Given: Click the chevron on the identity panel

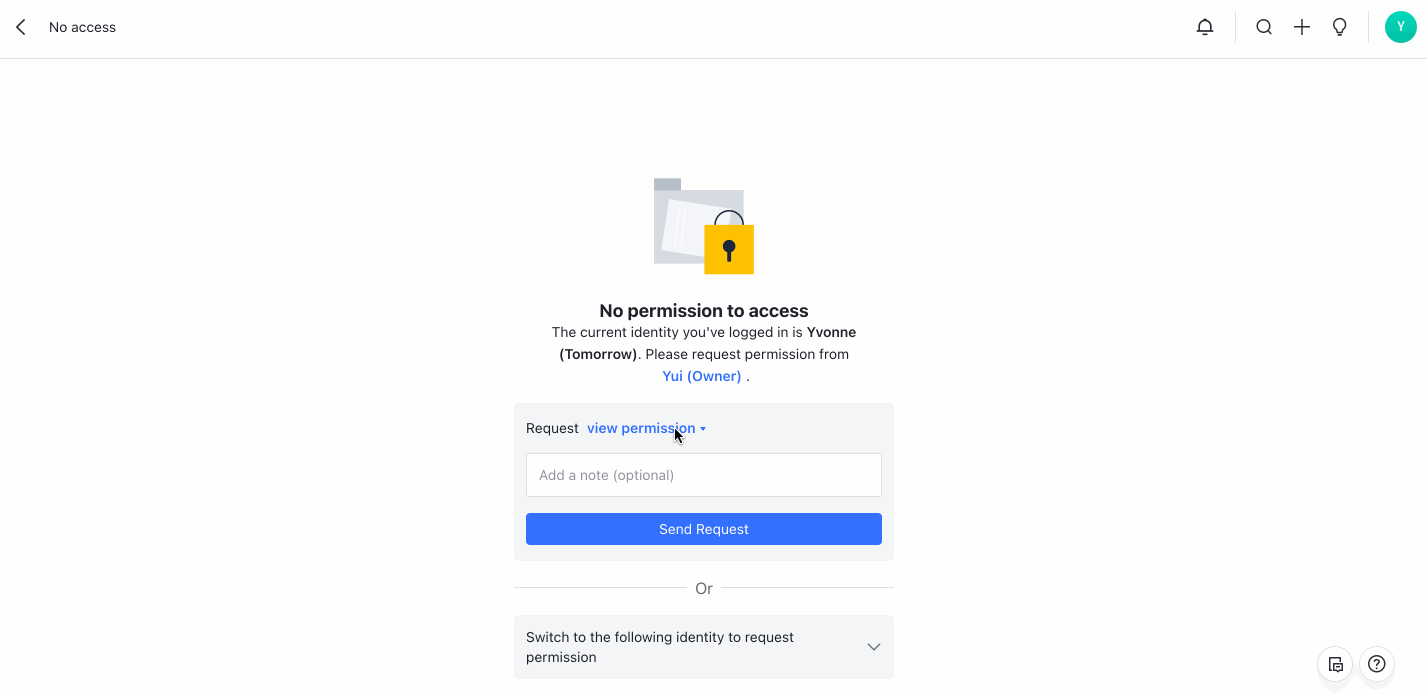Looking at the screenshot, I should tap(873, 647).
